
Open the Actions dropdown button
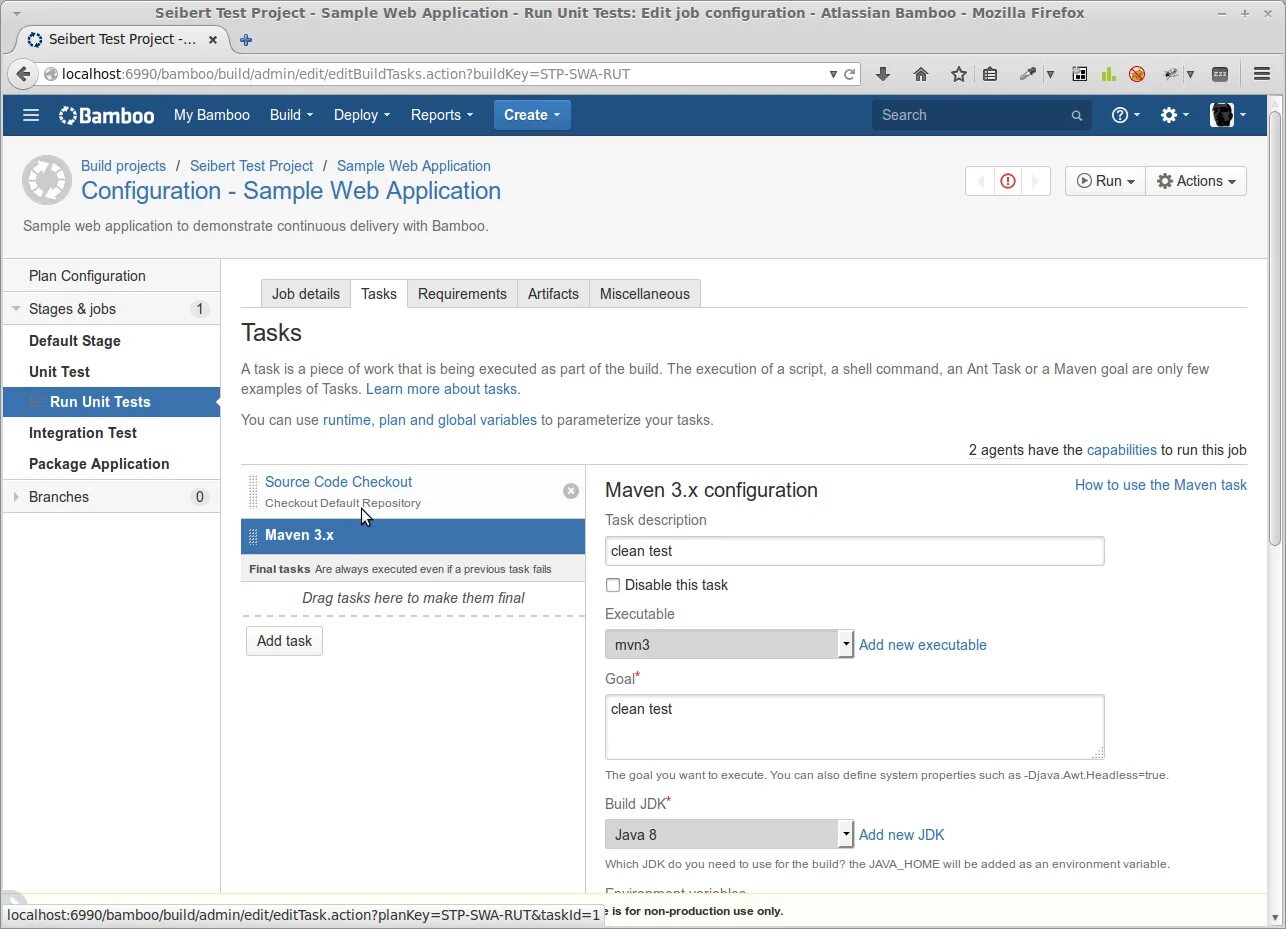pyautogui.click(x=1196, y=181)
